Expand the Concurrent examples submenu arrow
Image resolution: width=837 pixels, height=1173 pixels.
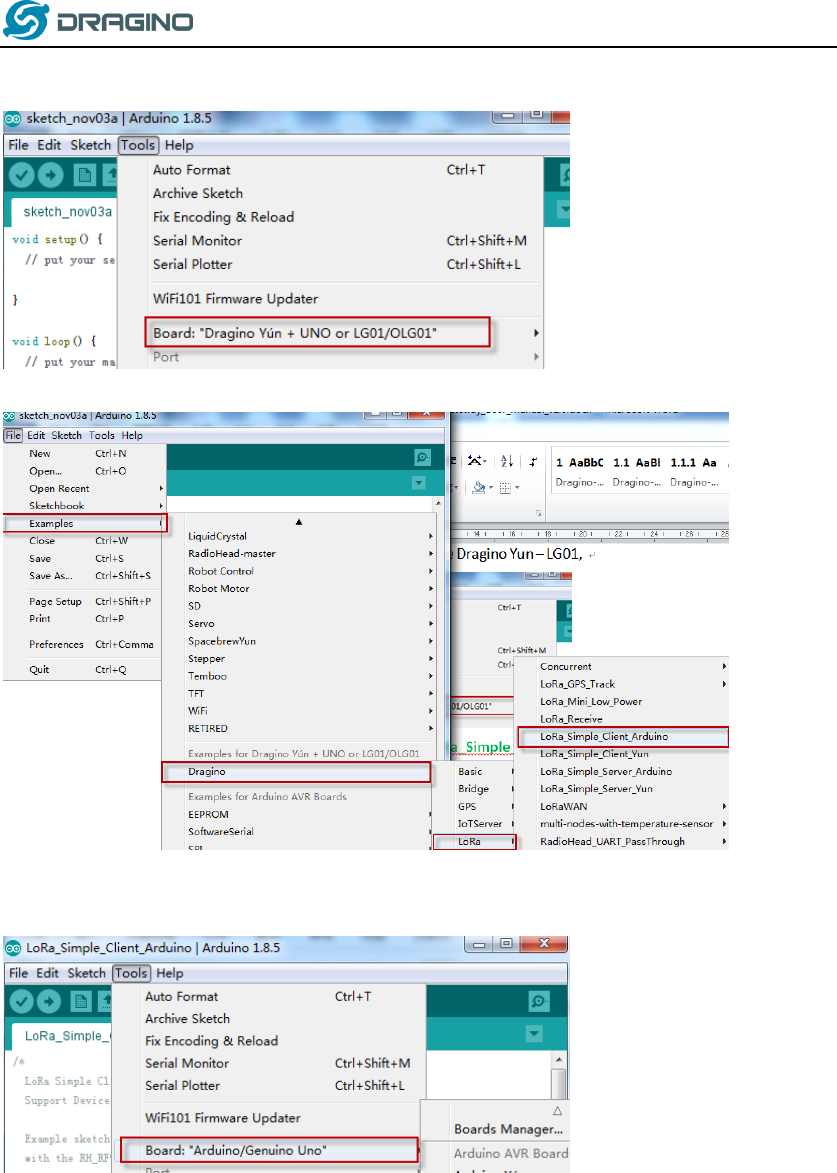click(x=724, y=667)
